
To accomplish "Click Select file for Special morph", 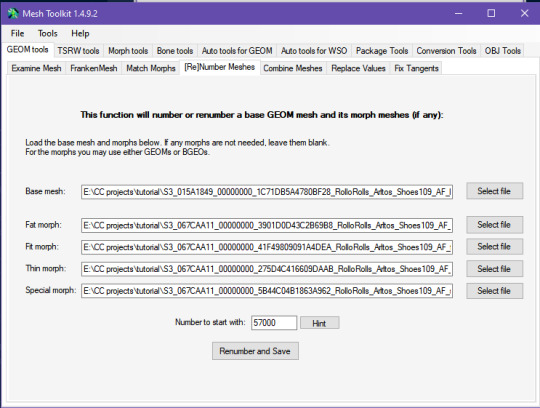I will click(495, 291).
